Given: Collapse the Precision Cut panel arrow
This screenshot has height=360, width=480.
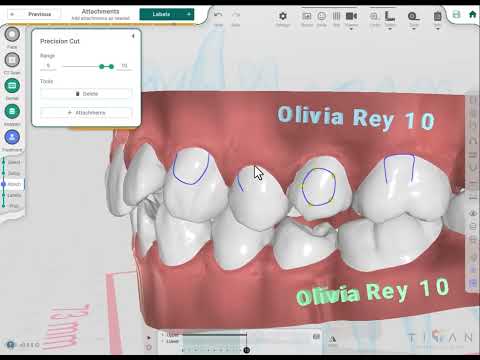Looking at the screenshot, I should 133,36.
